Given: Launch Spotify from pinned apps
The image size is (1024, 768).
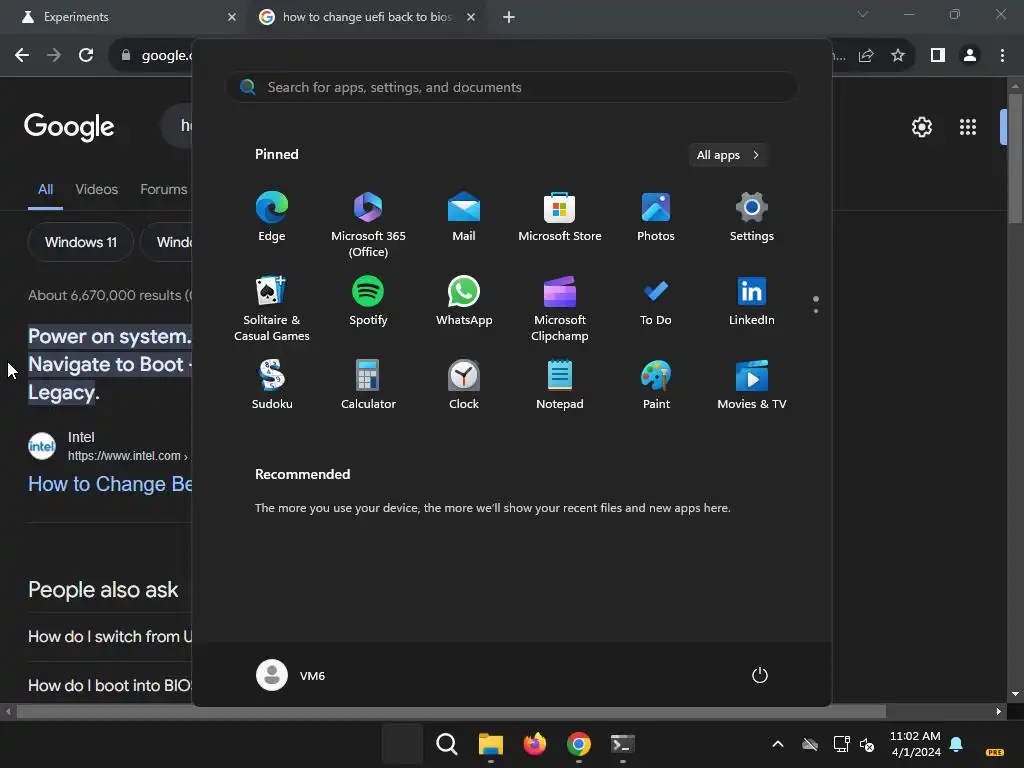Looking at the screenshot, I should pos(368,301).
